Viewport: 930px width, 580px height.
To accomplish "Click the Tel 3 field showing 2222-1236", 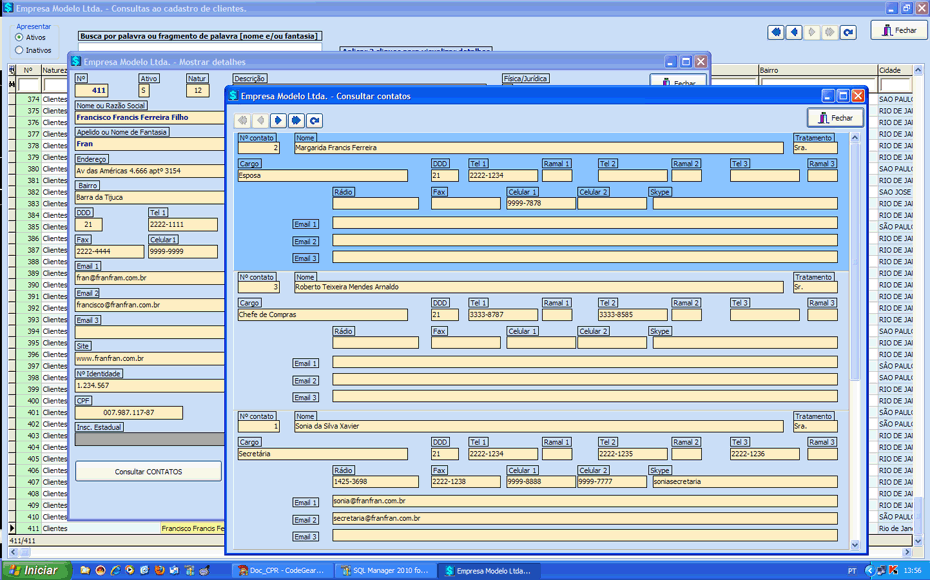I will click(765, 454).
